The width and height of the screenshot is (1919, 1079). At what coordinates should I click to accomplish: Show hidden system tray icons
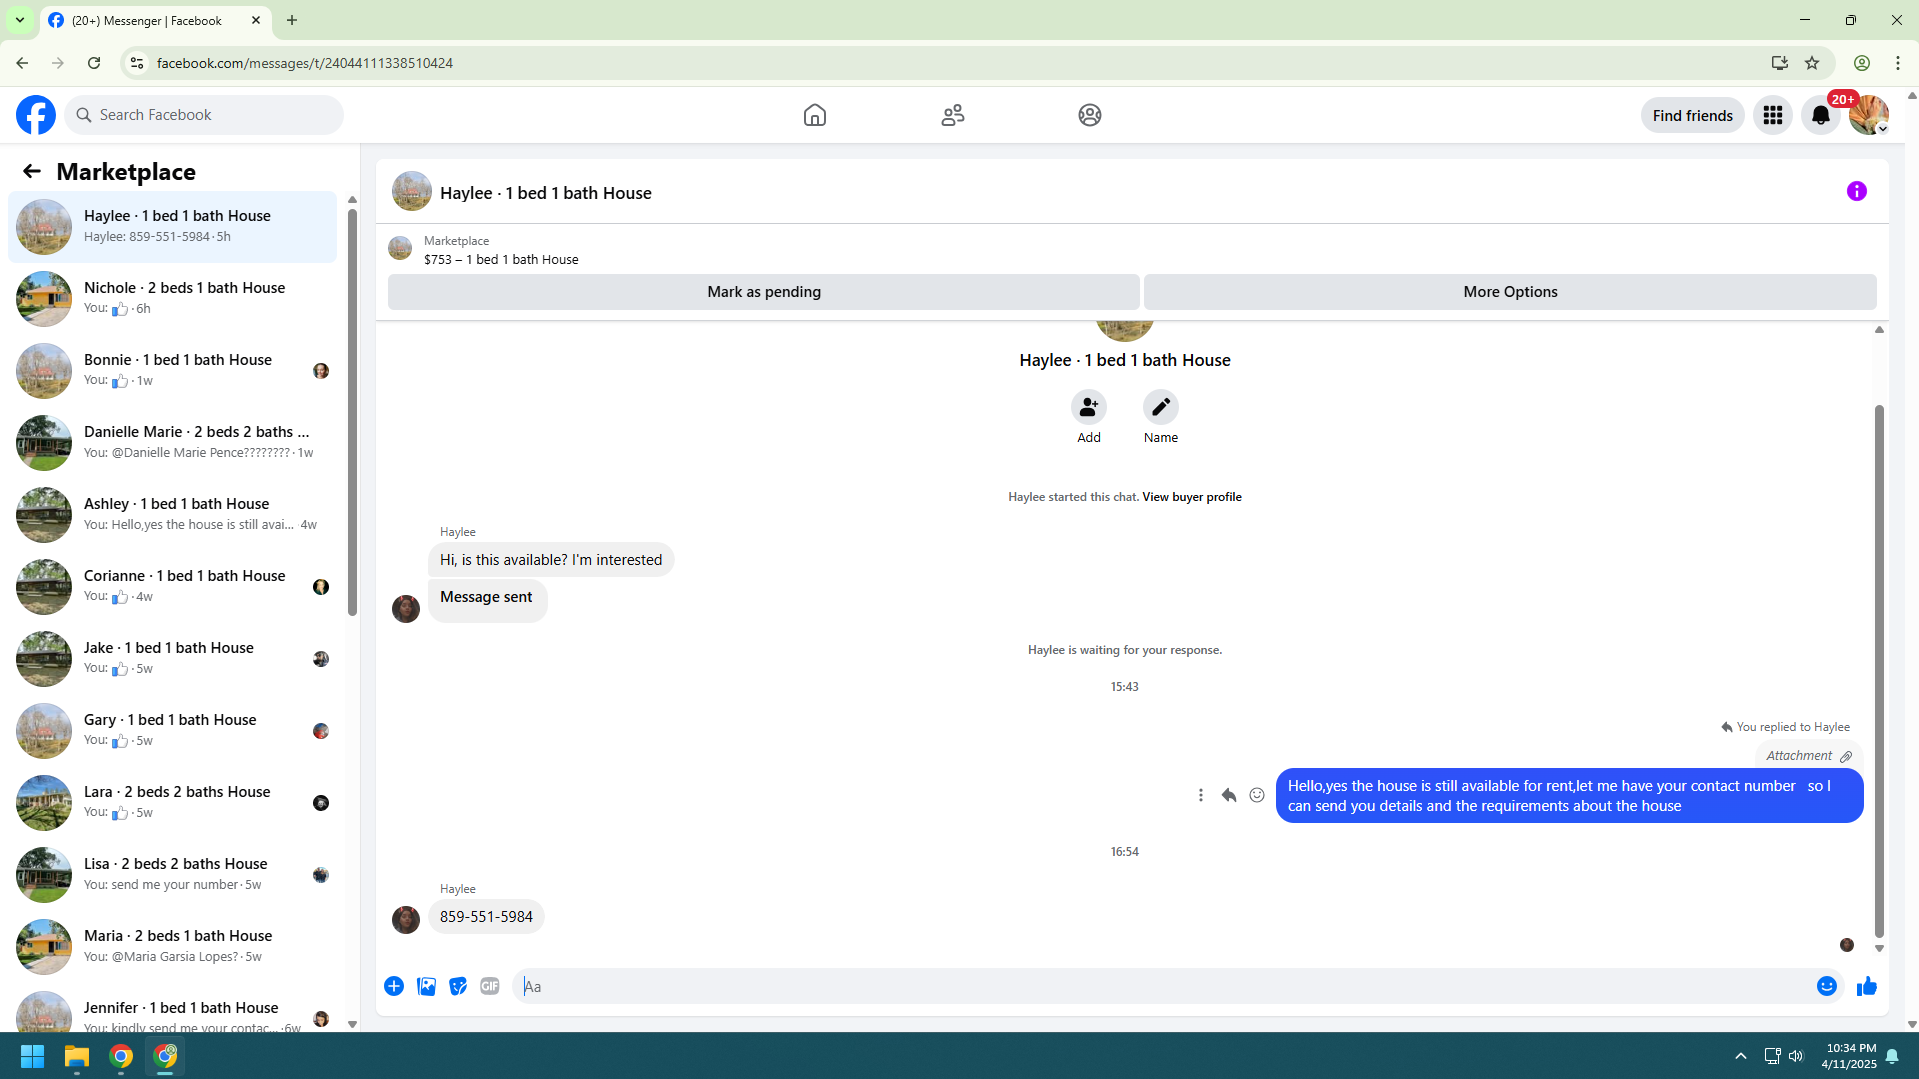(x=1741, y=1056)
